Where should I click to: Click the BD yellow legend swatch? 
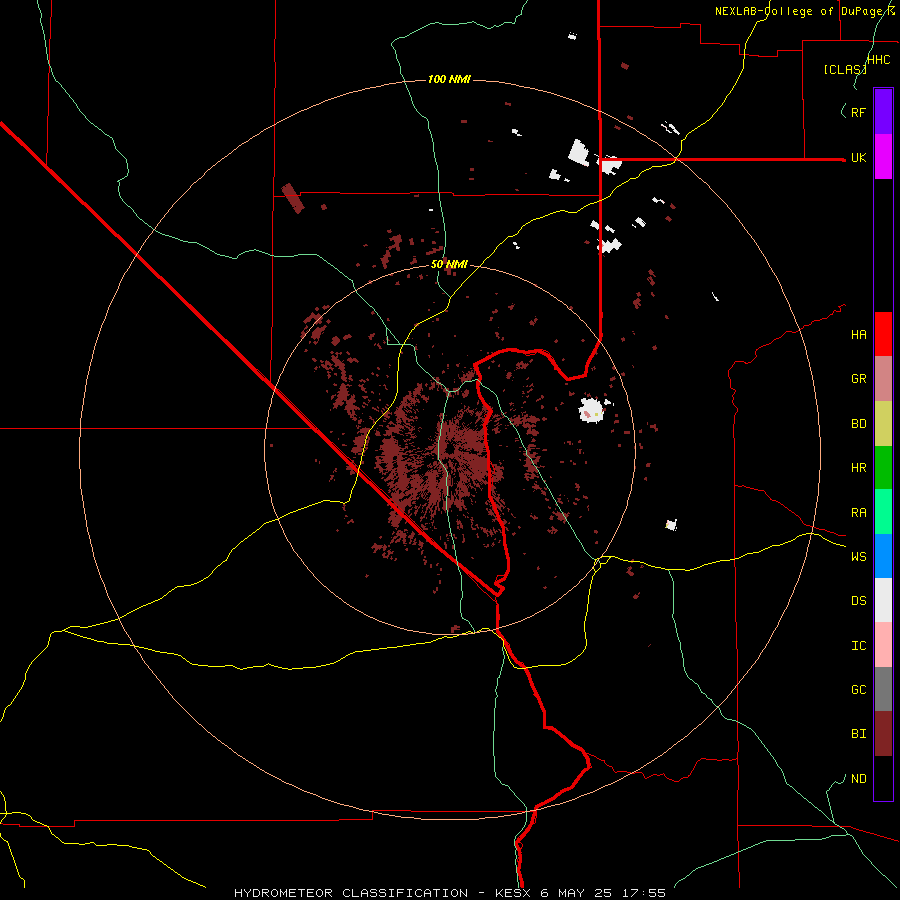click(883, 424)
